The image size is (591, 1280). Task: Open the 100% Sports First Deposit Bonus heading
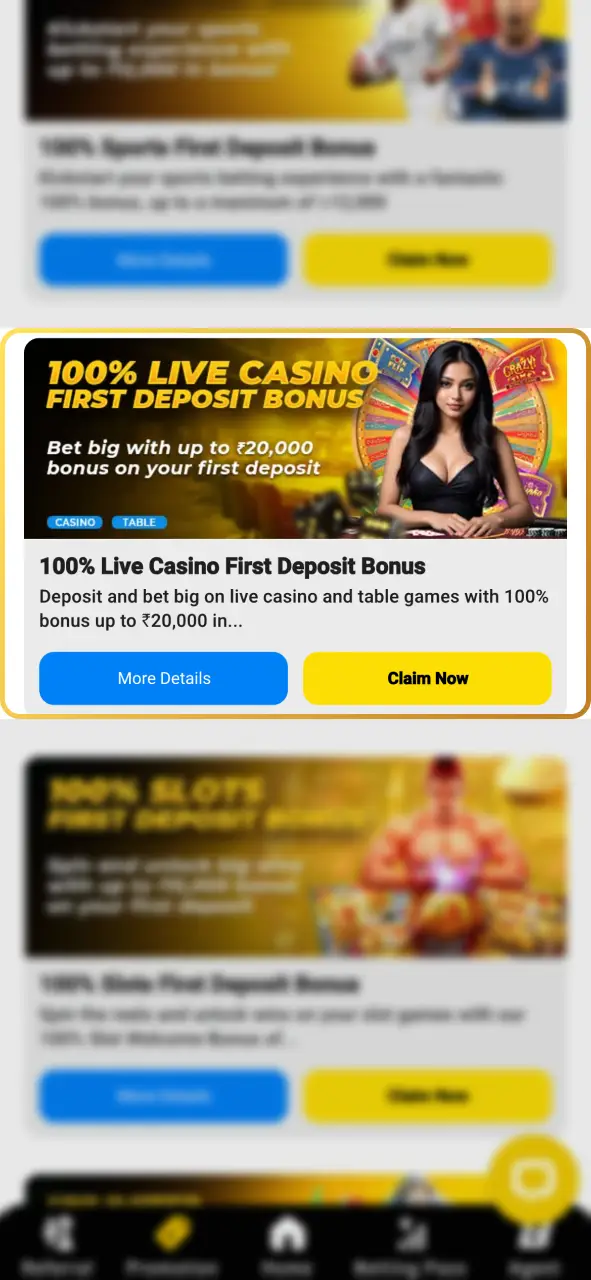pos(207,148)
